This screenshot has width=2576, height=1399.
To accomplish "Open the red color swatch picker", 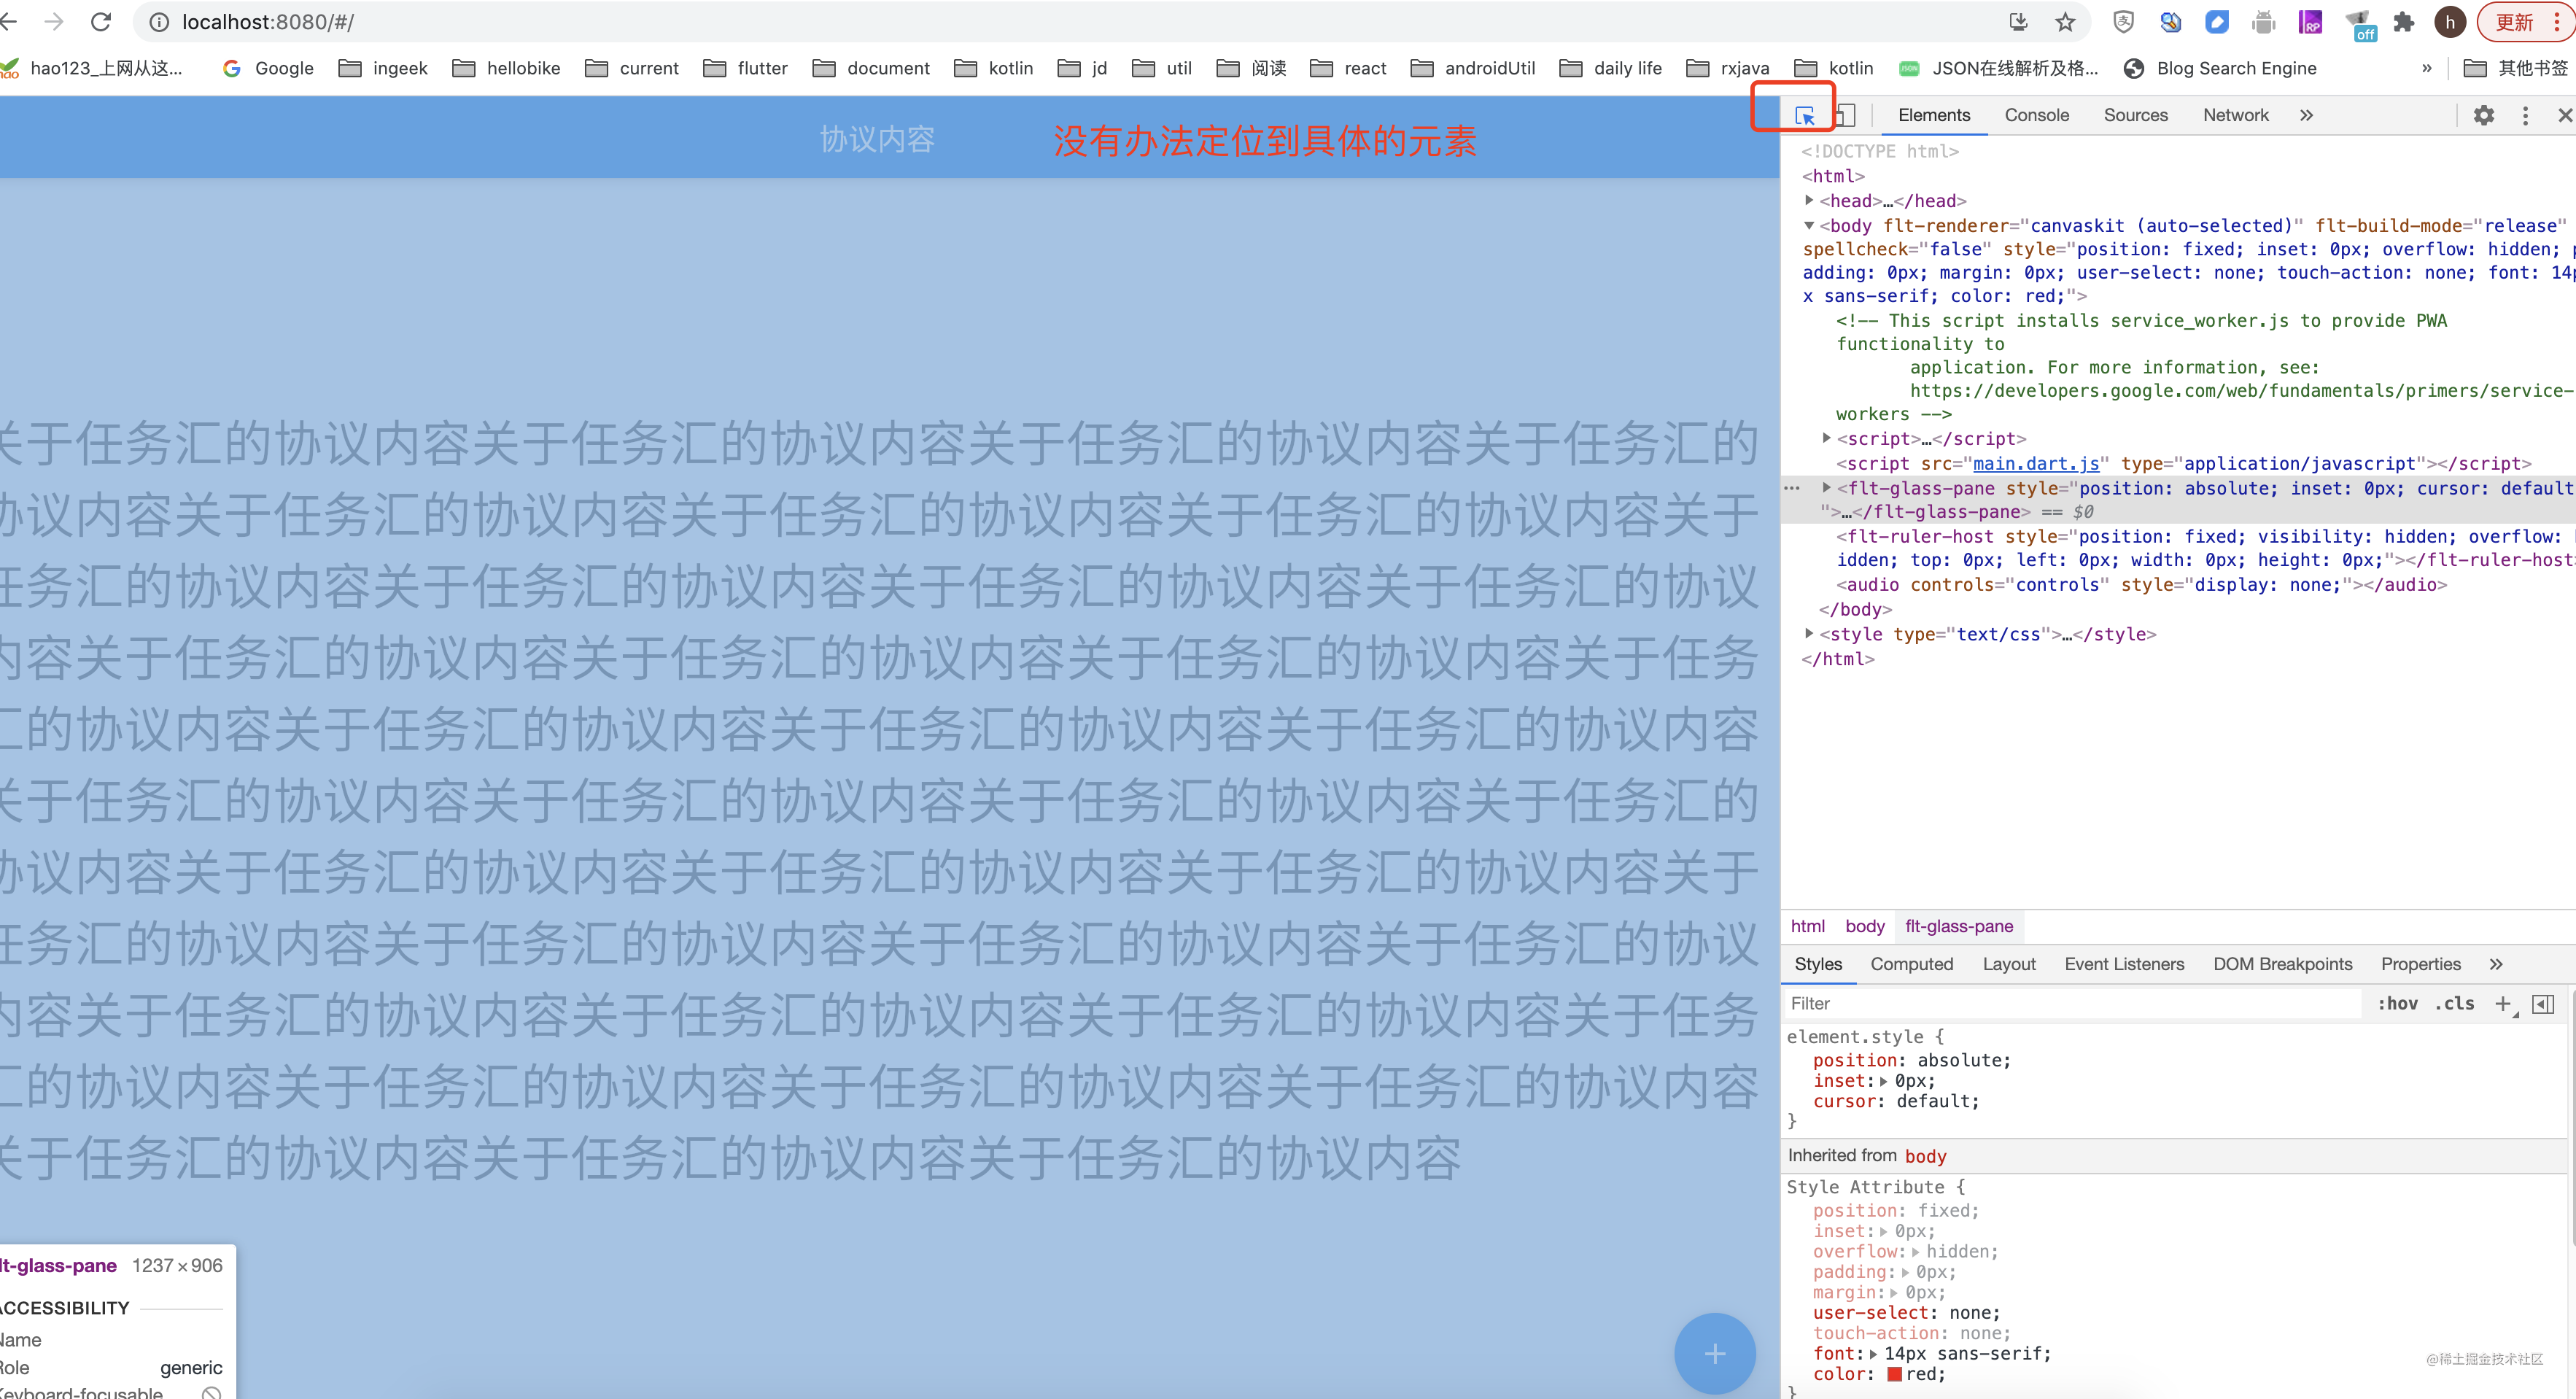I will click(x=1893, y=1374).
